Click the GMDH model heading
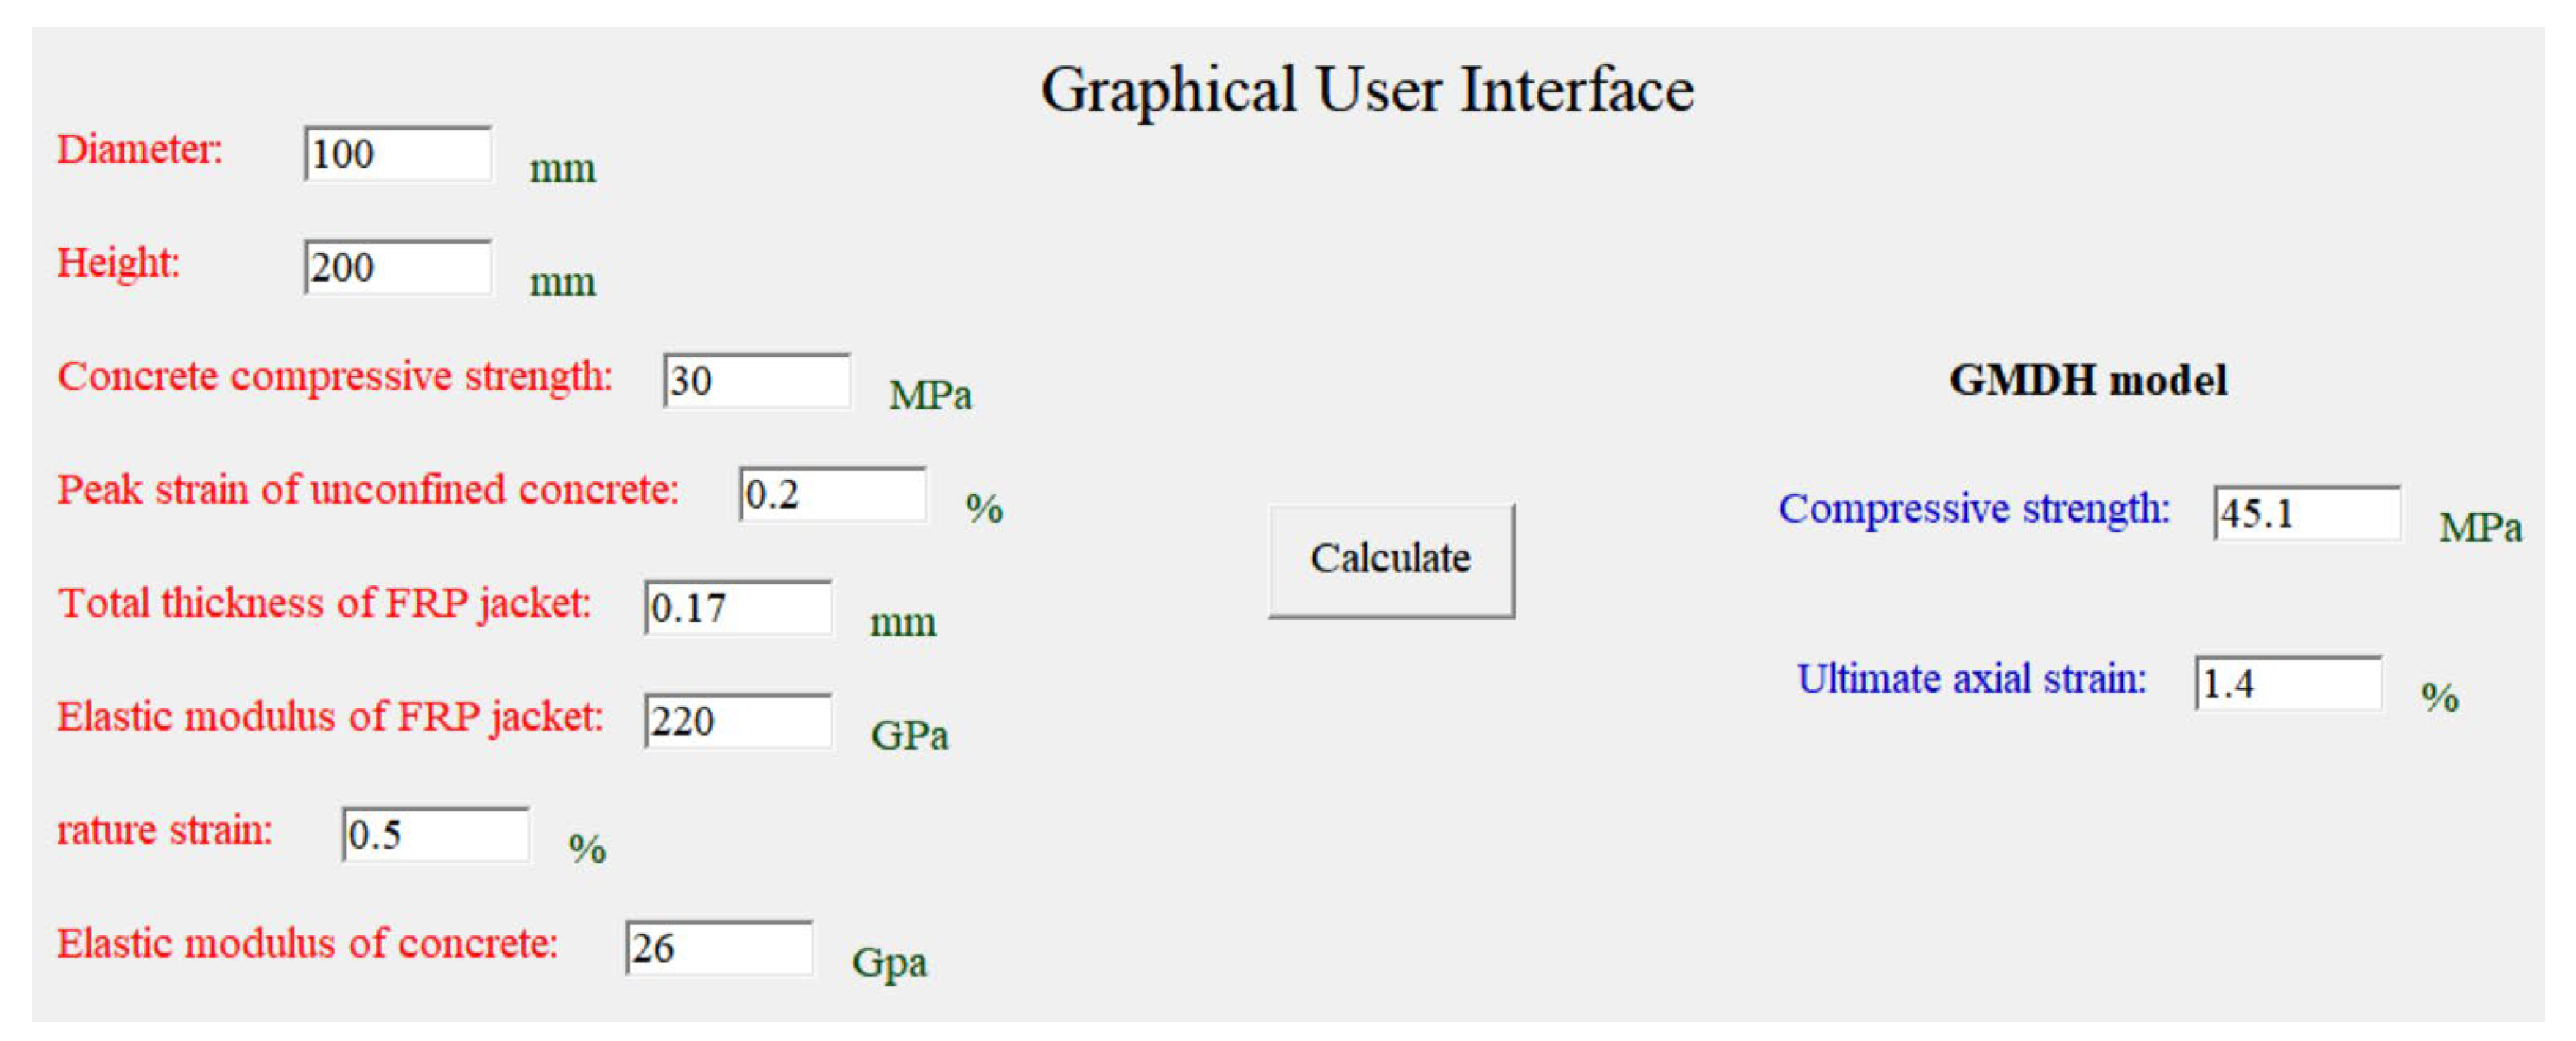 click(x=2087, y=381)
